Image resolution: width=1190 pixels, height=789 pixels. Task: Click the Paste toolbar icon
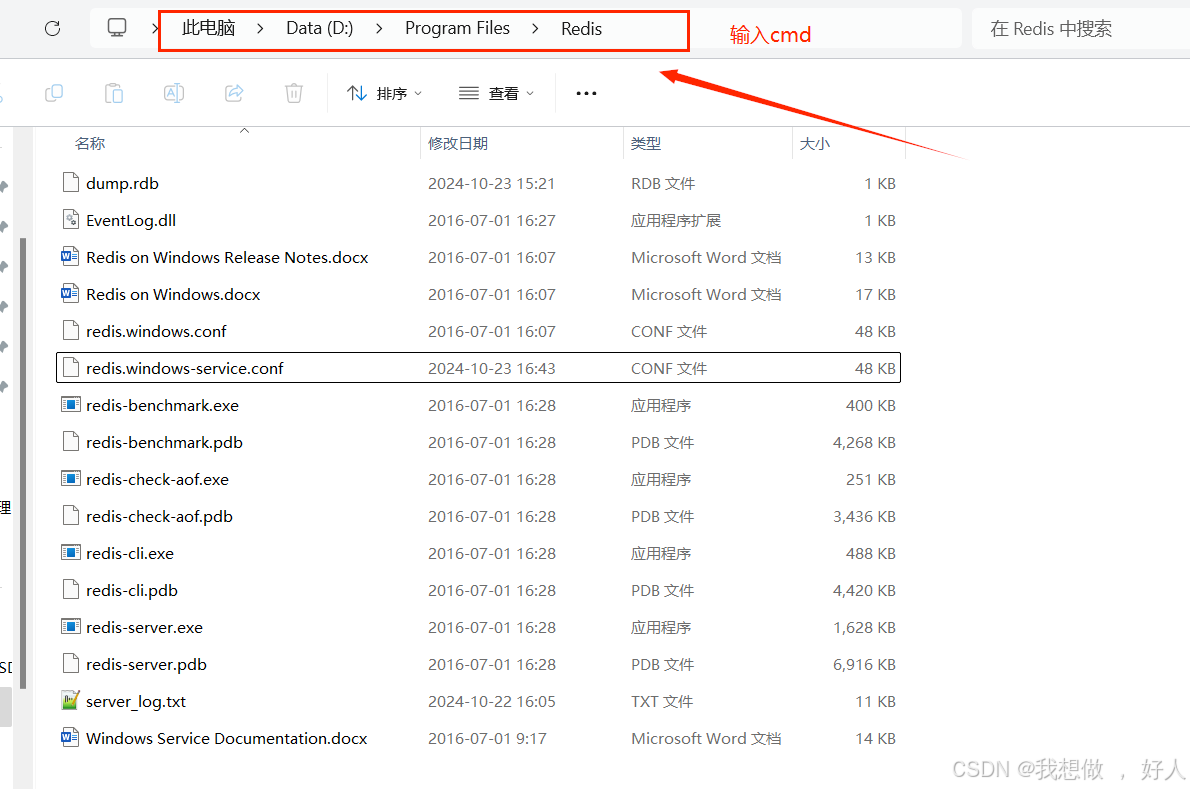(x=114, y=93)
